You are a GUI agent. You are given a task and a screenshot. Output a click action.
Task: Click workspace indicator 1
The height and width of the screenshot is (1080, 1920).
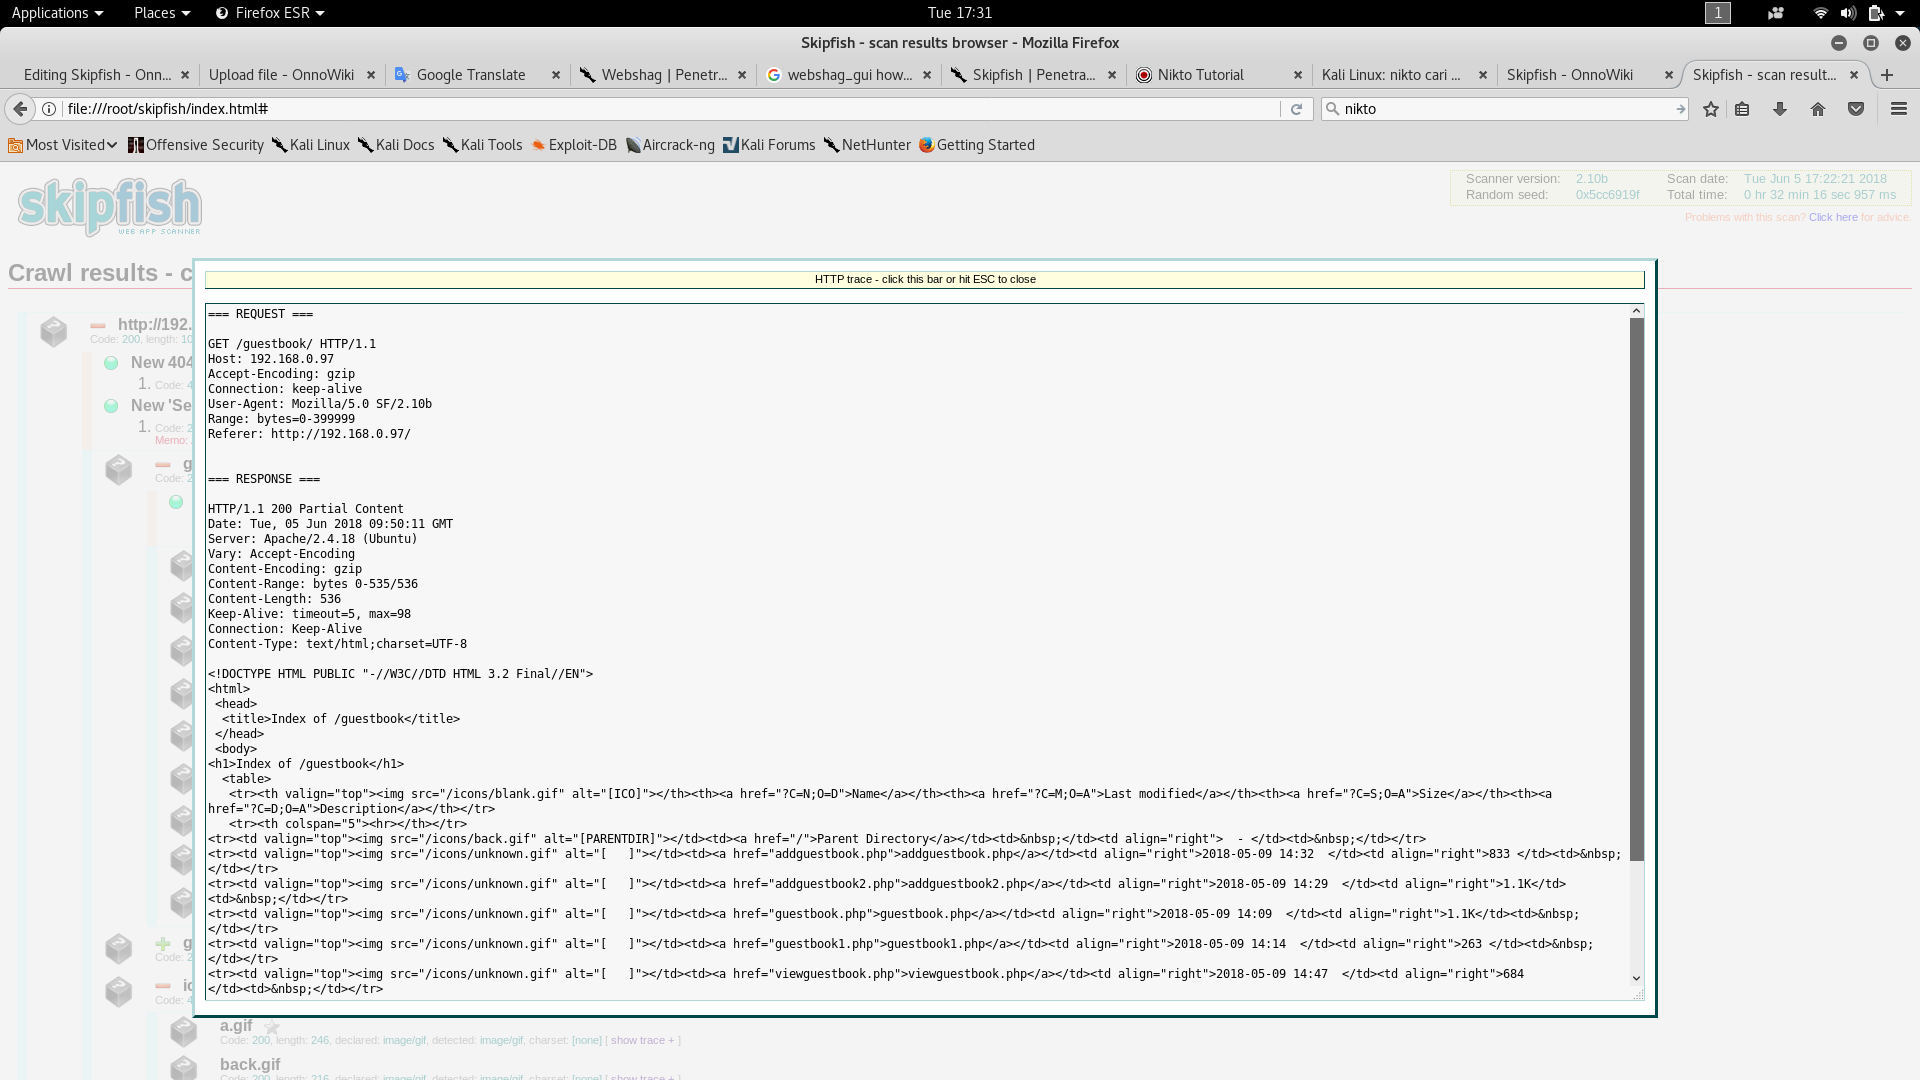[x=1717, y=13]
